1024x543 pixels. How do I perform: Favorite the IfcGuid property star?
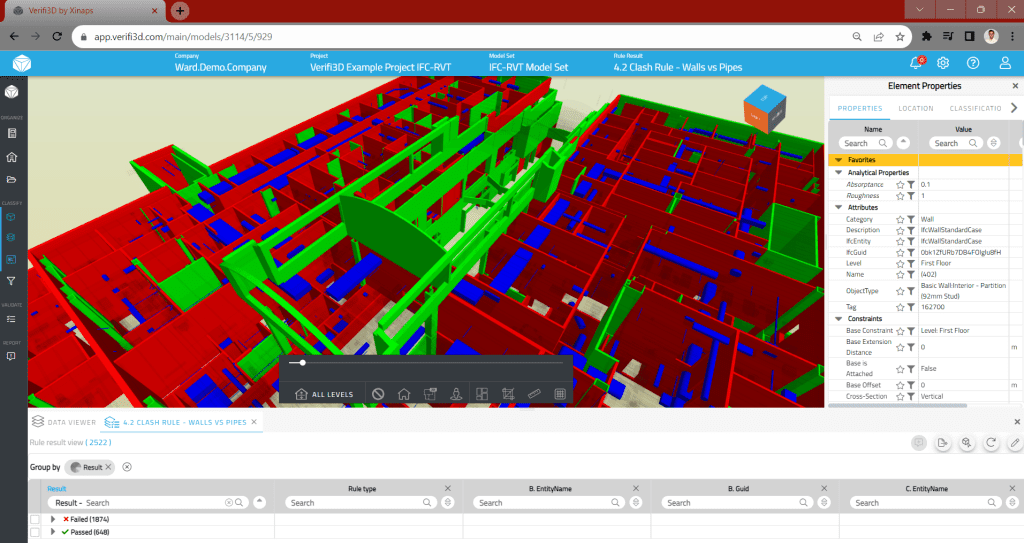click(900, 252)
